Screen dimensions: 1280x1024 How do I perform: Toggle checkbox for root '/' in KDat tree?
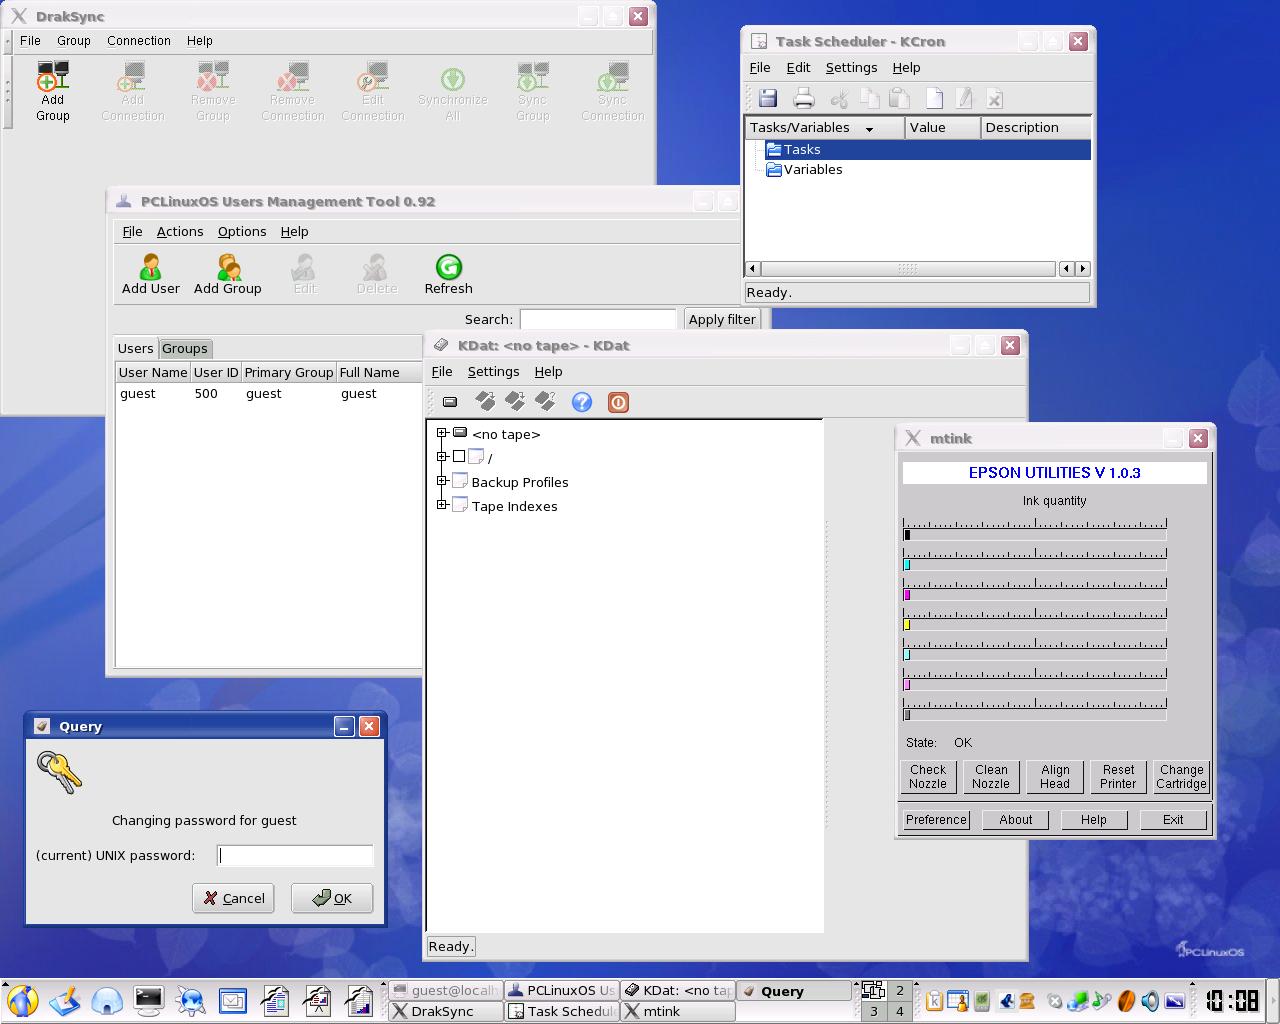[x=459, y=456]
